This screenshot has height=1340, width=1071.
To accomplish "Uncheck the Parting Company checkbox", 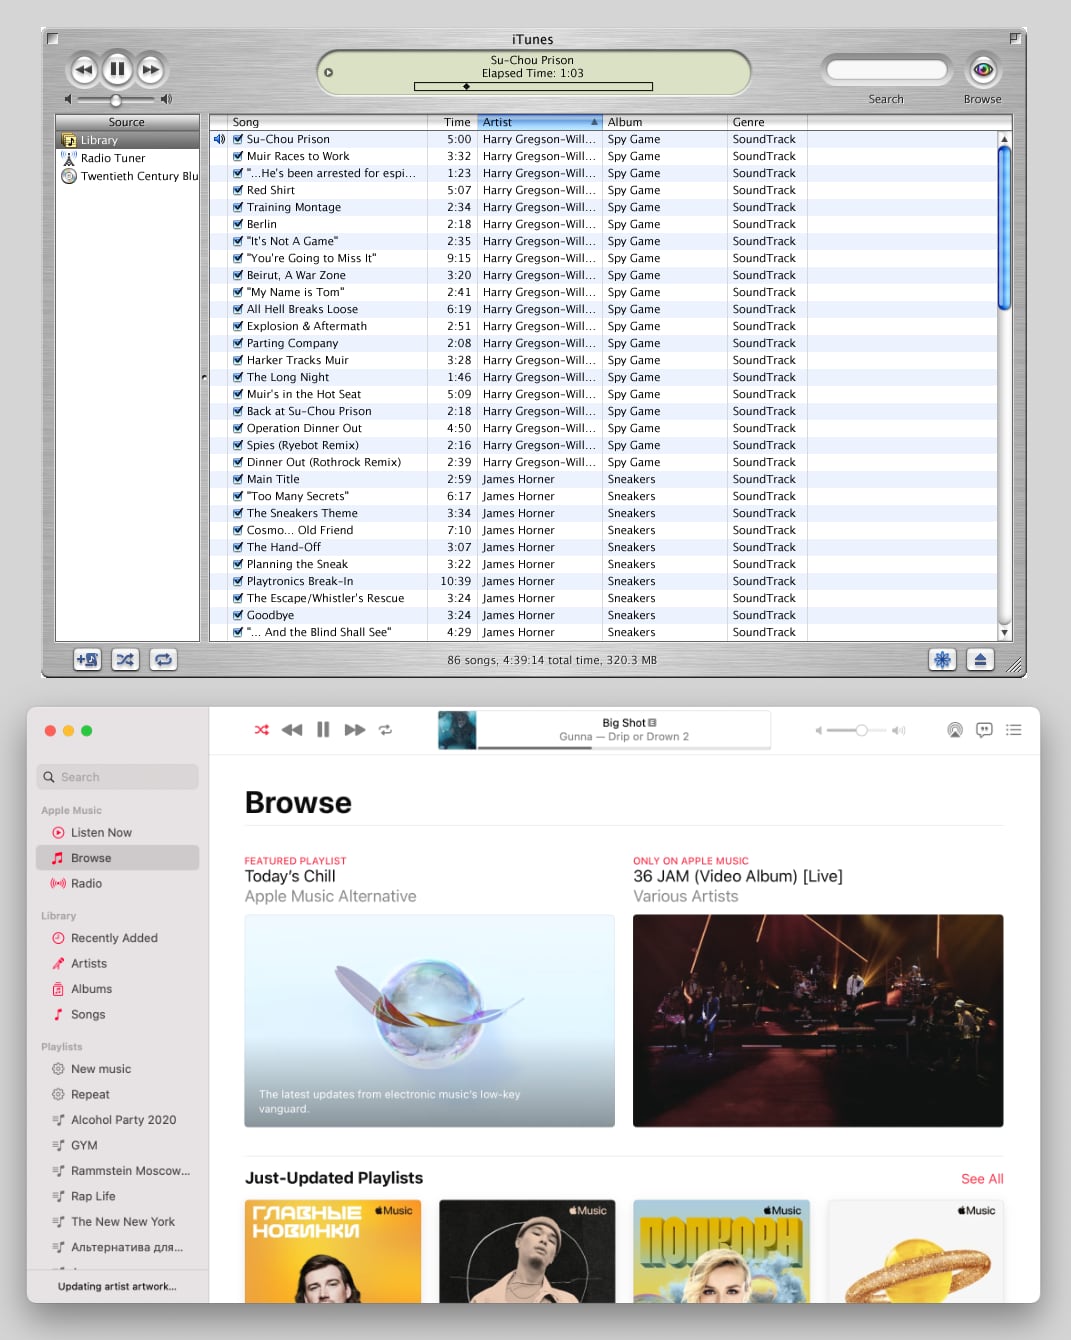I will point(238,343).
